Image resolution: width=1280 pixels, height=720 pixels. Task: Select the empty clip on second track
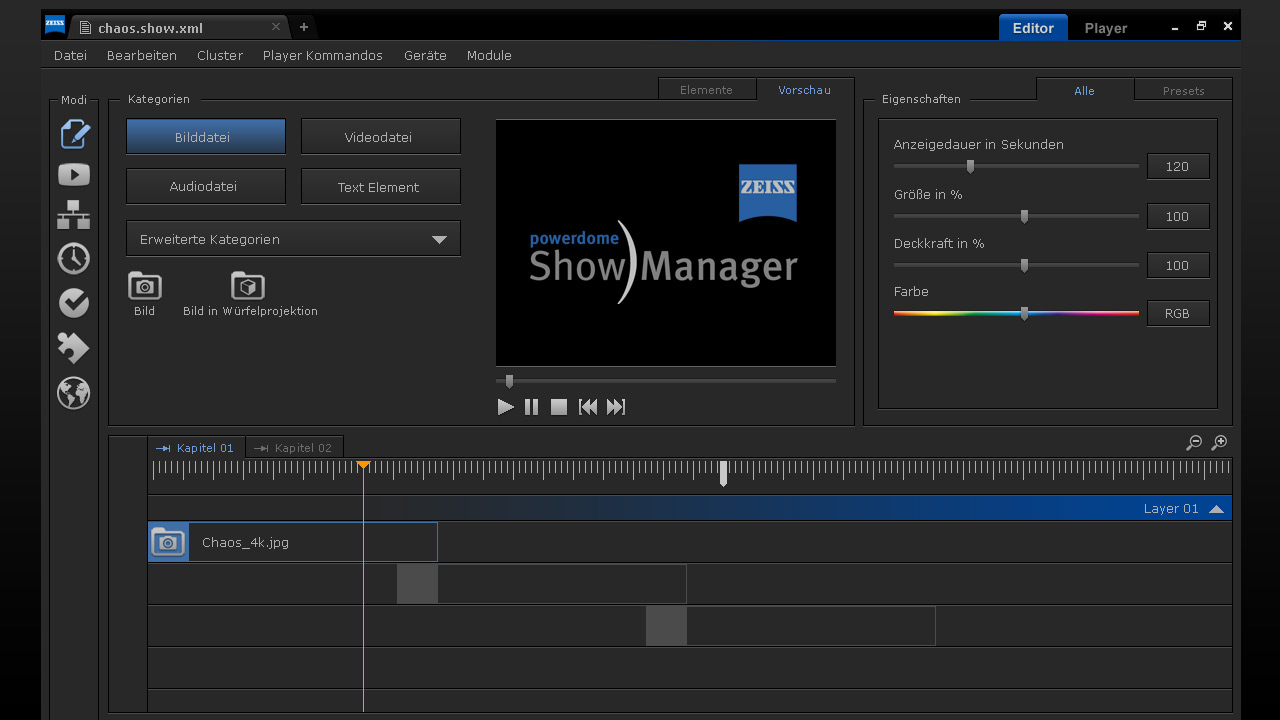click(542, 584)
